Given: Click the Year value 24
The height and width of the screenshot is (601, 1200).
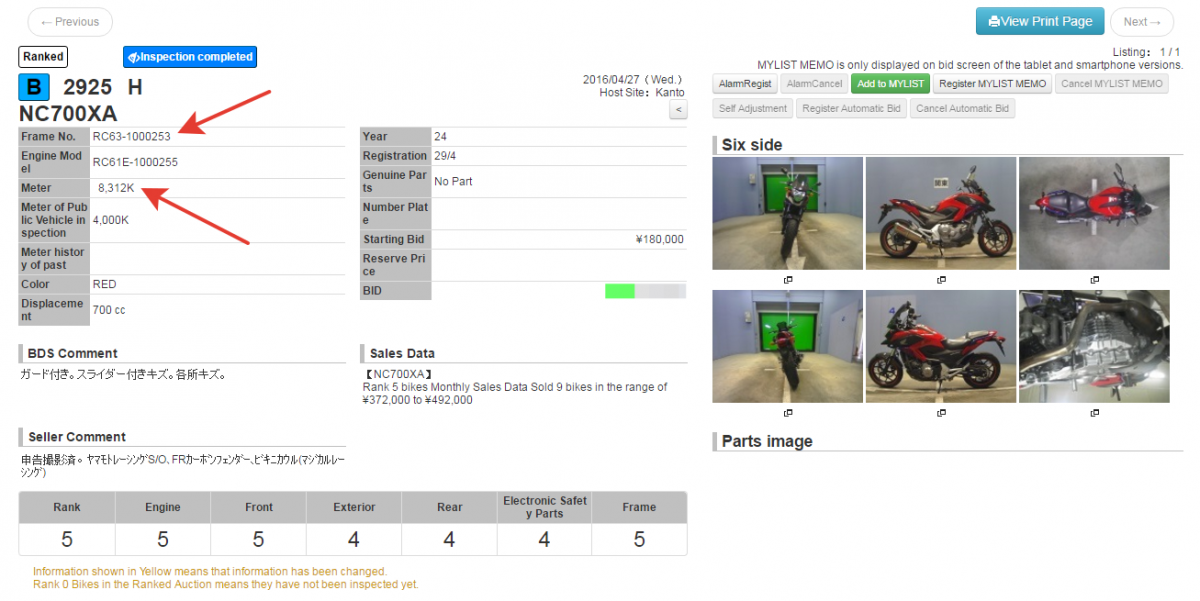Looking at the screenshot, I should point(440,136).
